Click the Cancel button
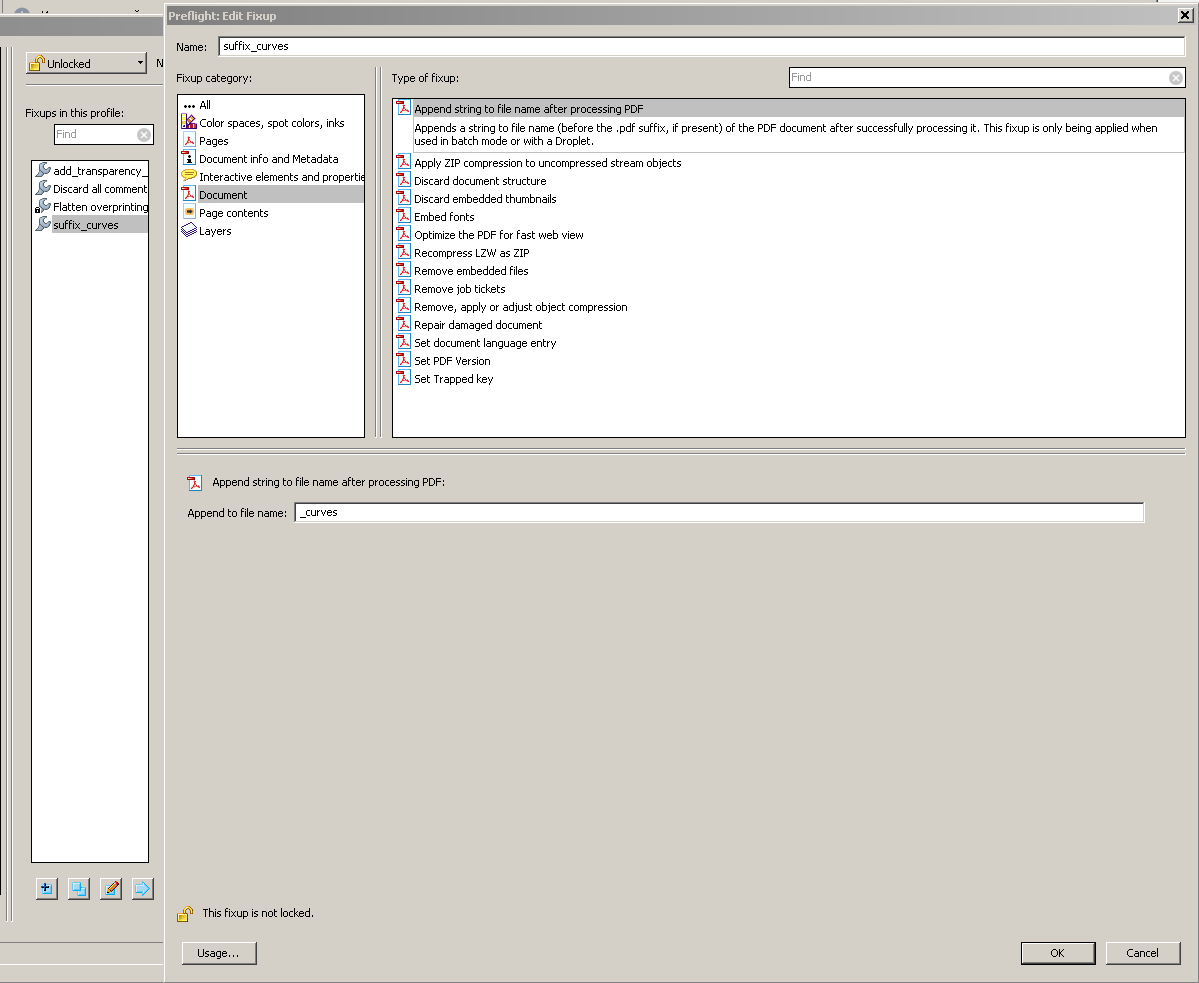 (x=1142, y=952)
